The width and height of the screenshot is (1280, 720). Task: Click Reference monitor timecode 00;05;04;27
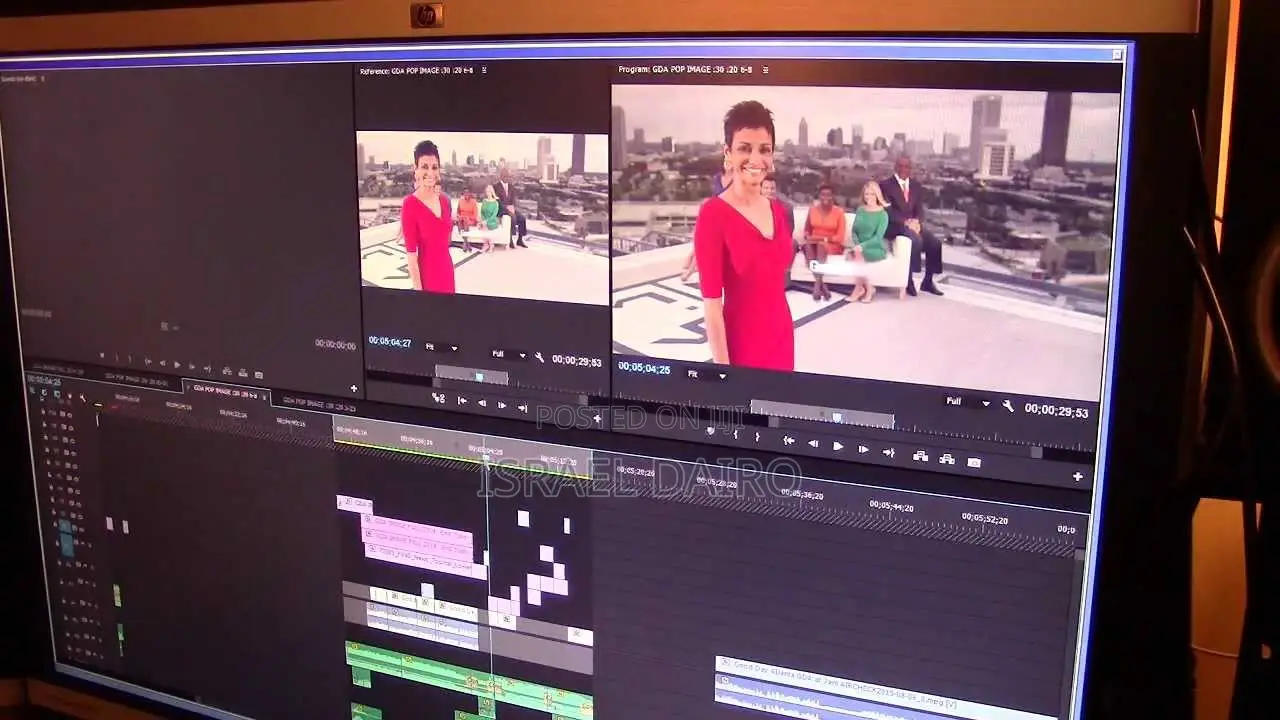390,341
